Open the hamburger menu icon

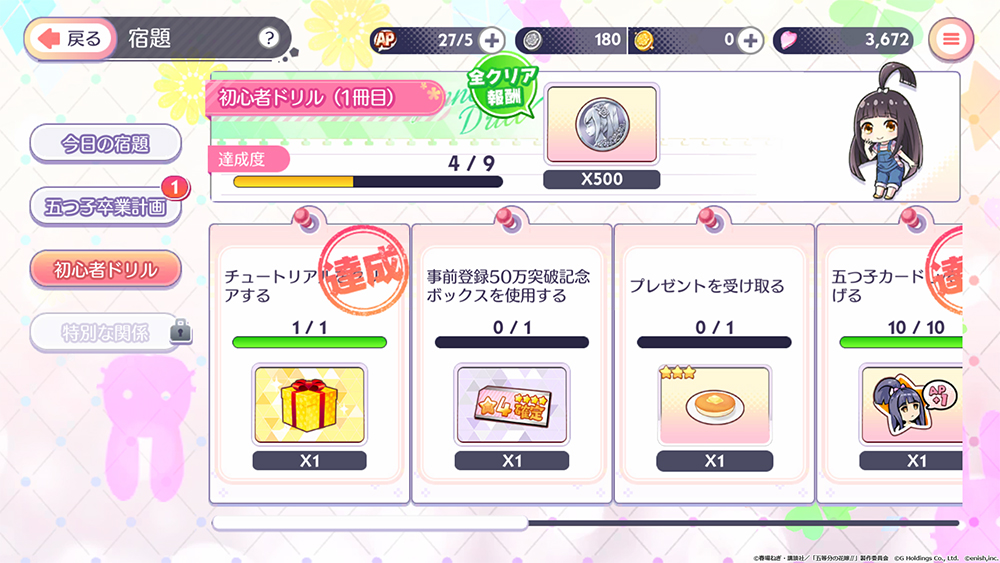[951, 40]
